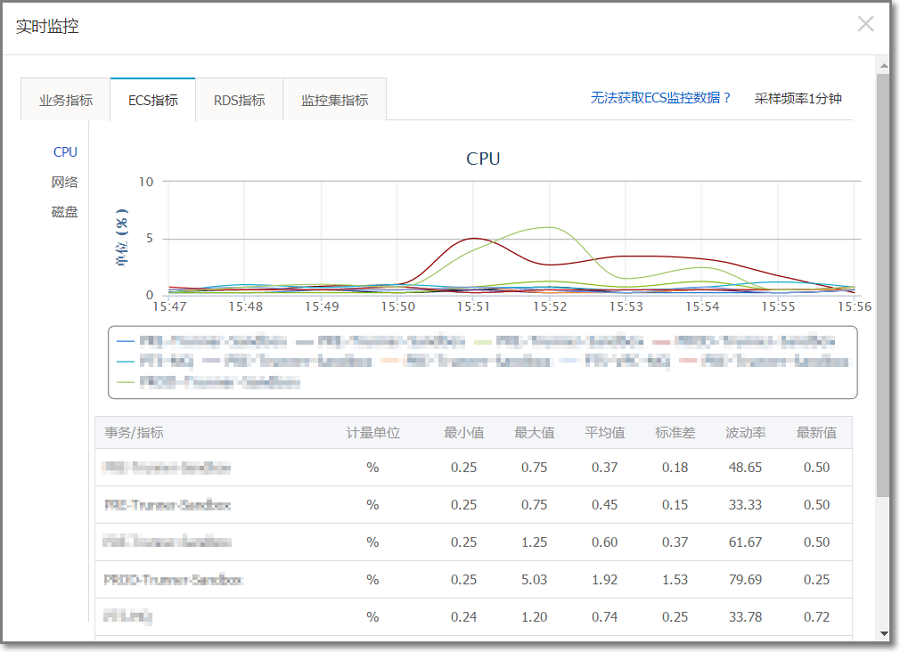Screen dimensions: 900x652
Task: Click the 15:56 time axis label
Action: click(x=854, y=307)
